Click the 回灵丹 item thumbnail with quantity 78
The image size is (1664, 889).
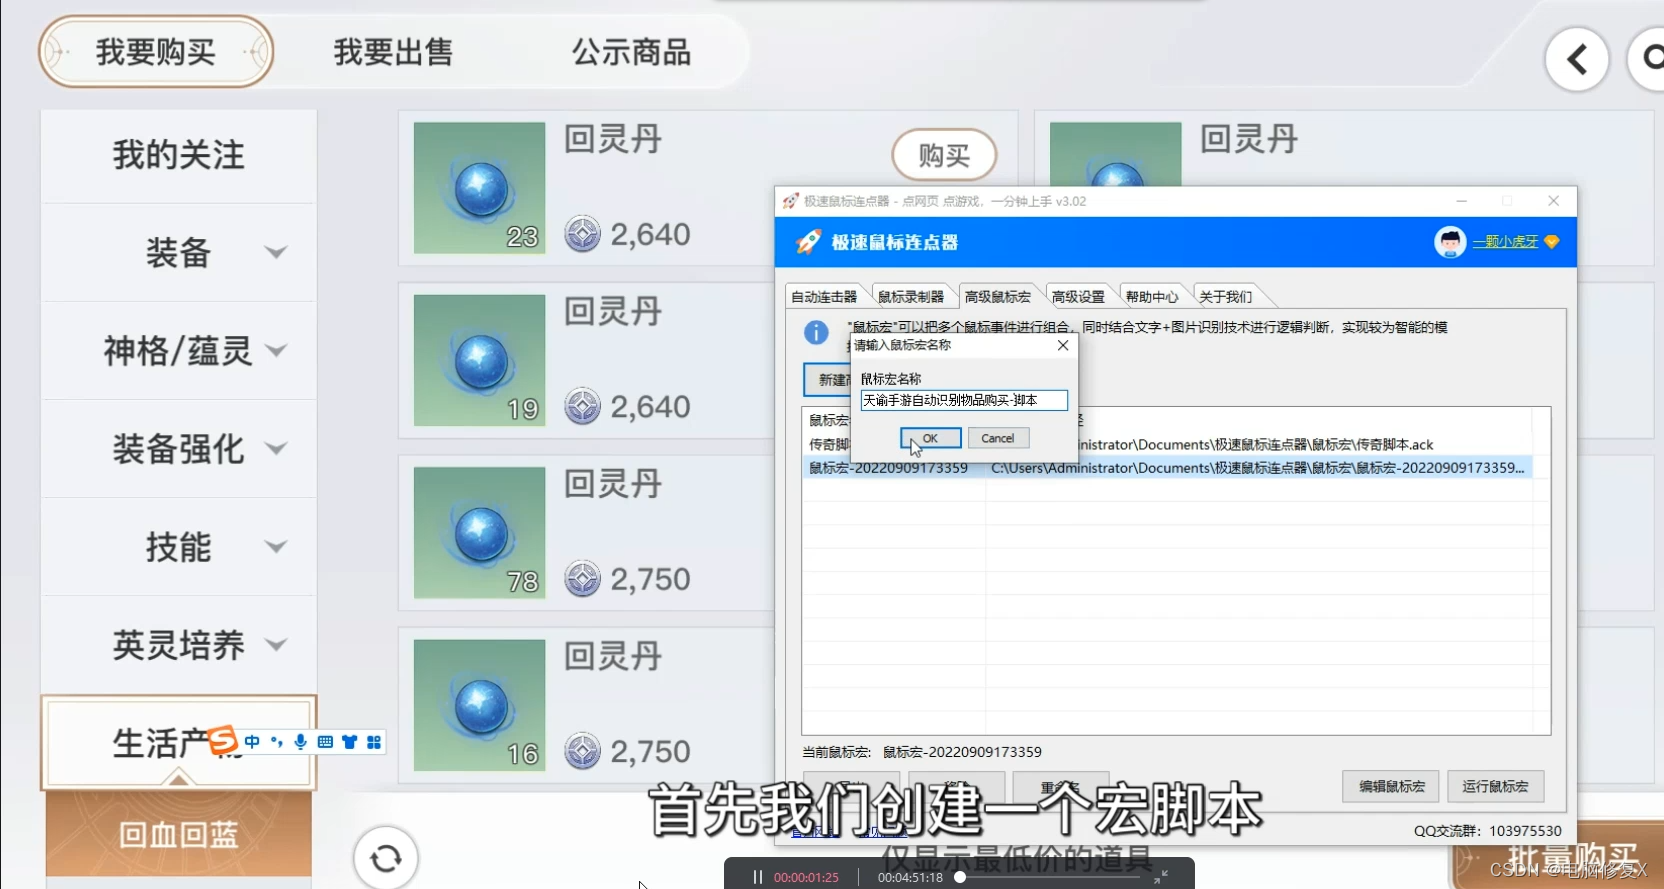[480, 533]
